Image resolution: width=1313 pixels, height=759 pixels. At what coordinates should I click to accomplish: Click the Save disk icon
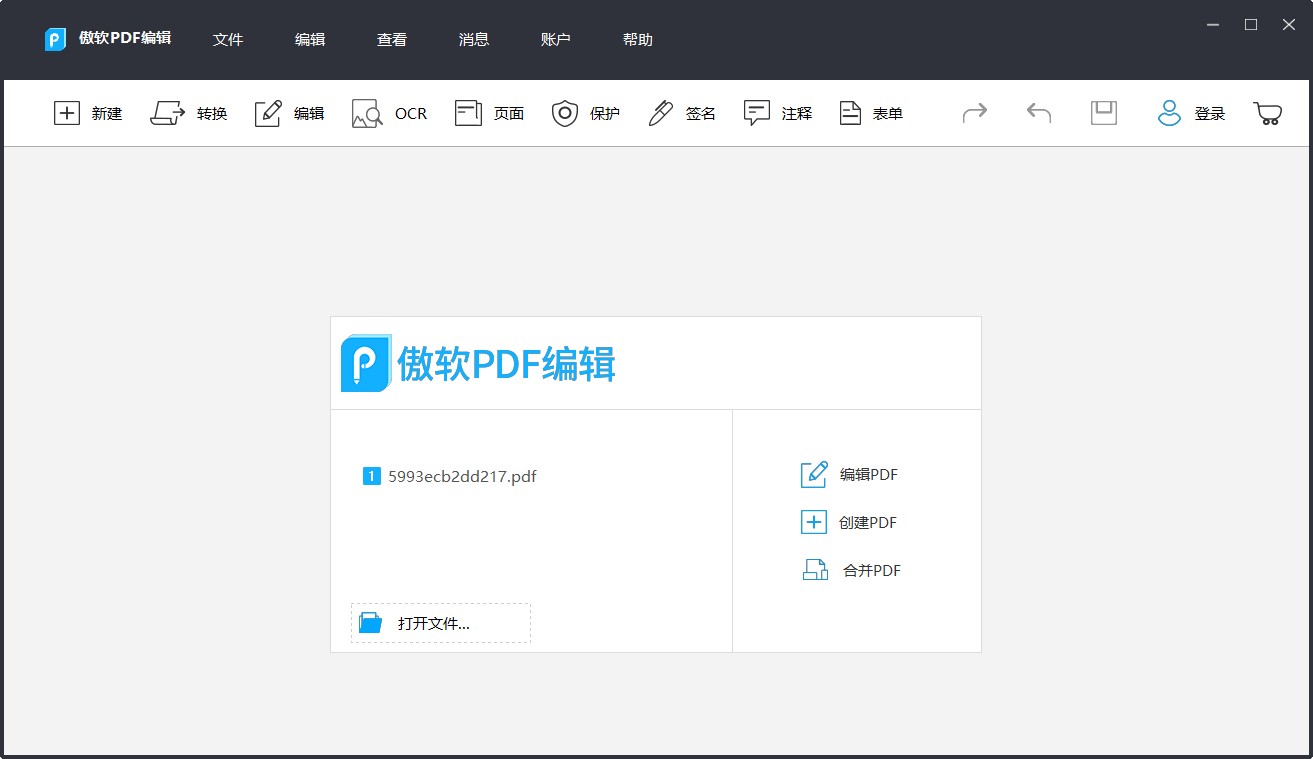click(1103, 113)
